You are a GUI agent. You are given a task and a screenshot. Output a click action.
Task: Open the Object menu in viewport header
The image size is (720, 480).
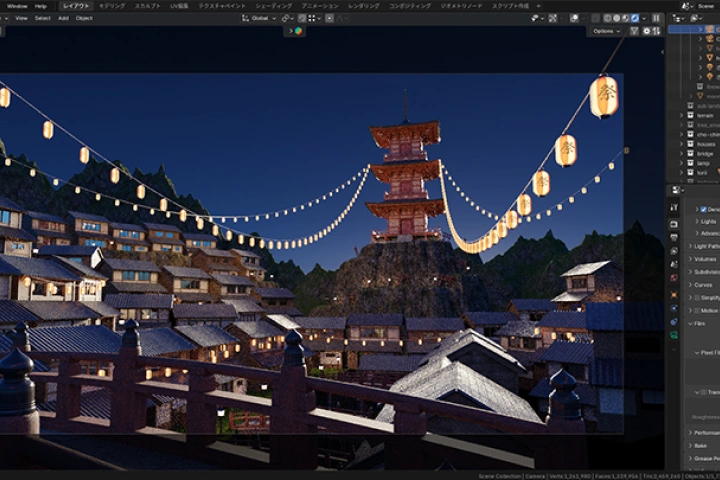[x=84, y=18]
